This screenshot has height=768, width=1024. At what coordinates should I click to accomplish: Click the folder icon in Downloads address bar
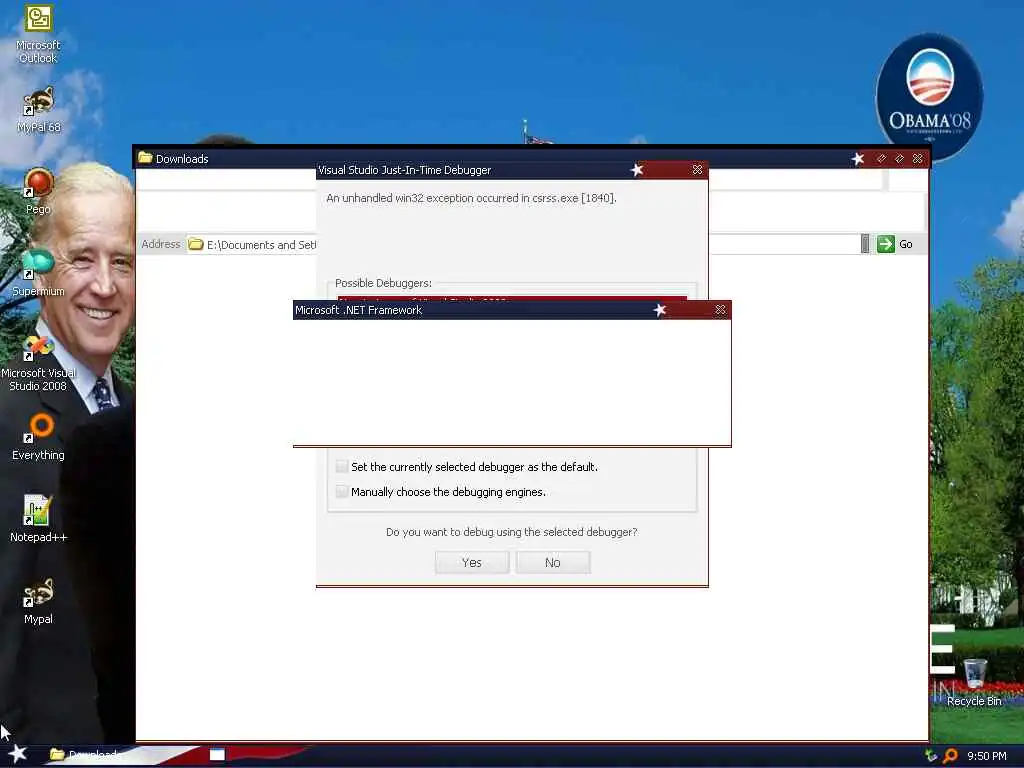(x=196, y=244)
